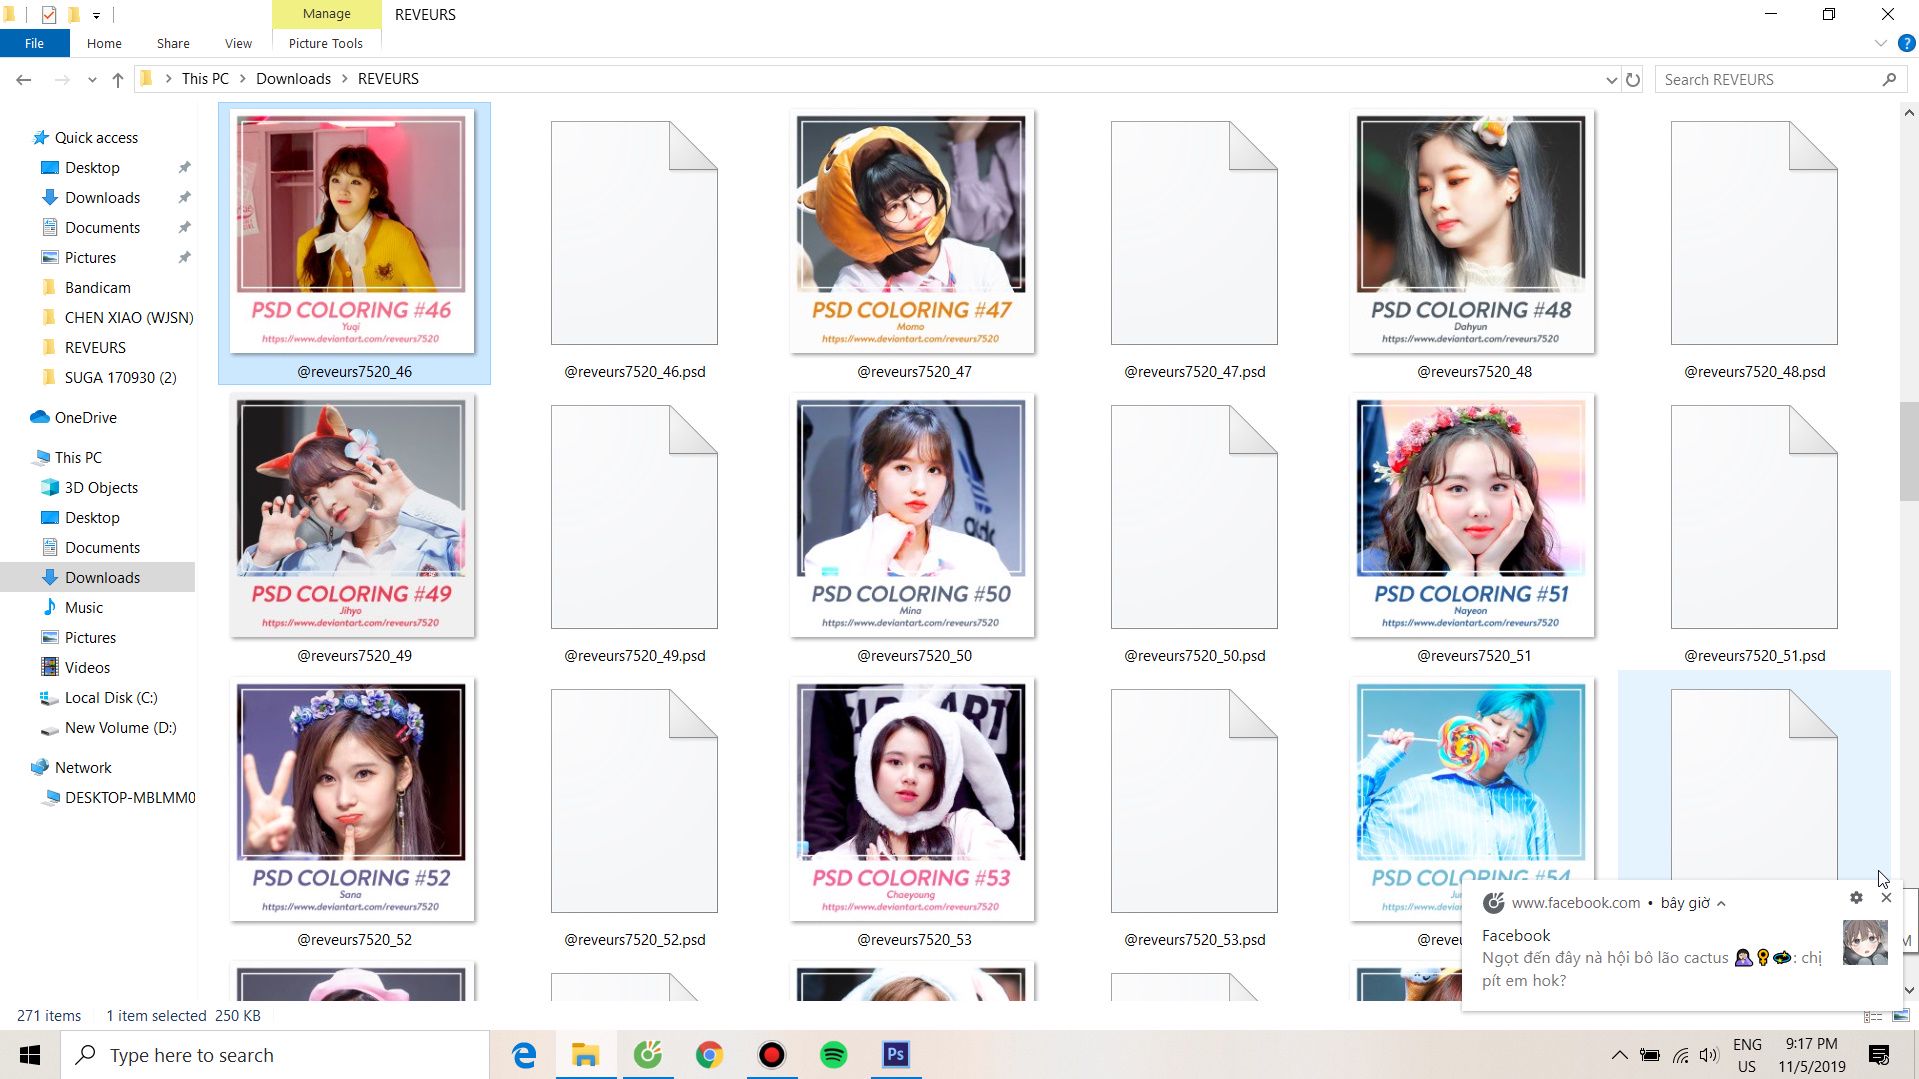Open Music under This PC
Image resolution: width=1919 pixels, height=1079 pixels.
click(x=83, y=607)
